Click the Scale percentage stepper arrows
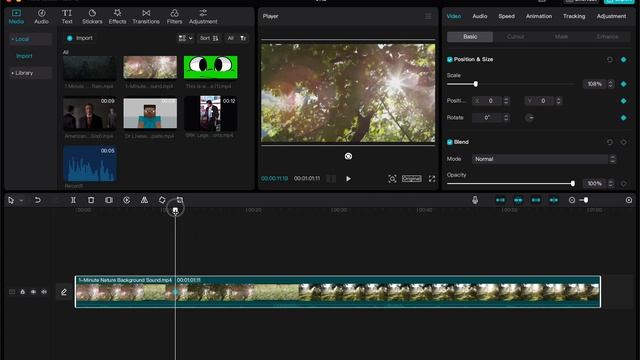This screenshot has width=640, height=360. (x=611, y=84)
